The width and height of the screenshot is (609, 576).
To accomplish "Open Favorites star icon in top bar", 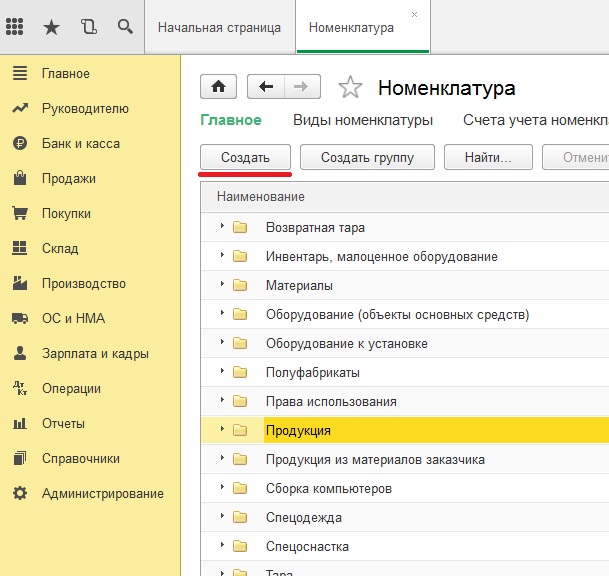I will coord(53,26).
